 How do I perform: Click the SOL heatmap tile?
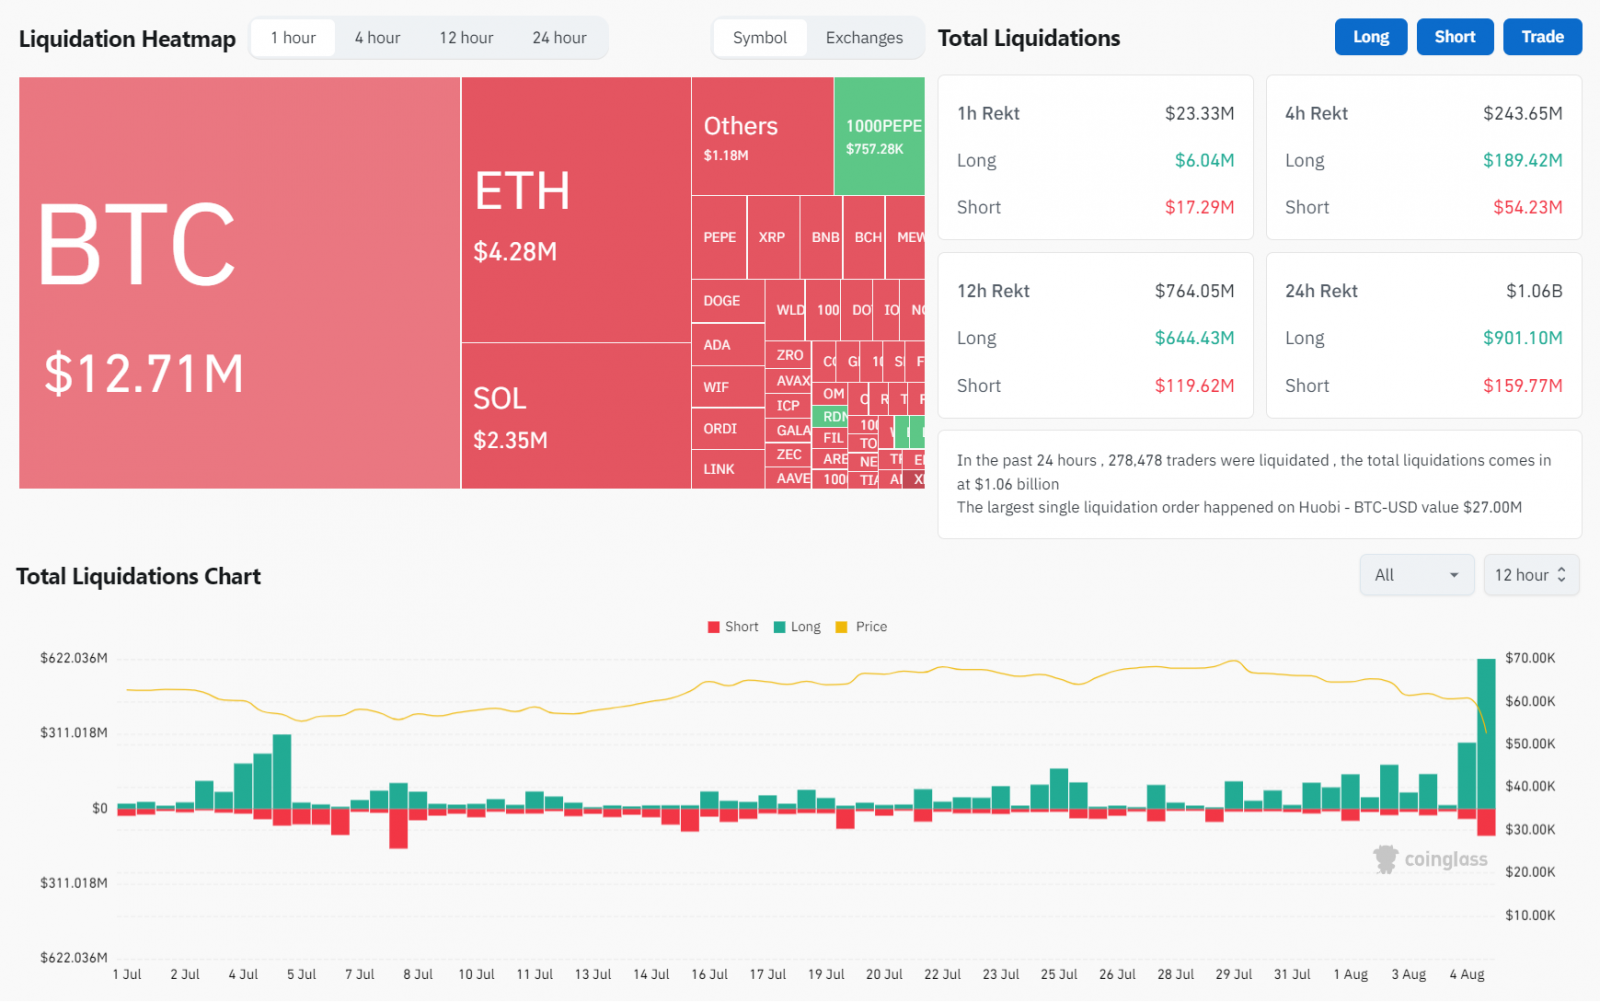[x=575, y=415]
